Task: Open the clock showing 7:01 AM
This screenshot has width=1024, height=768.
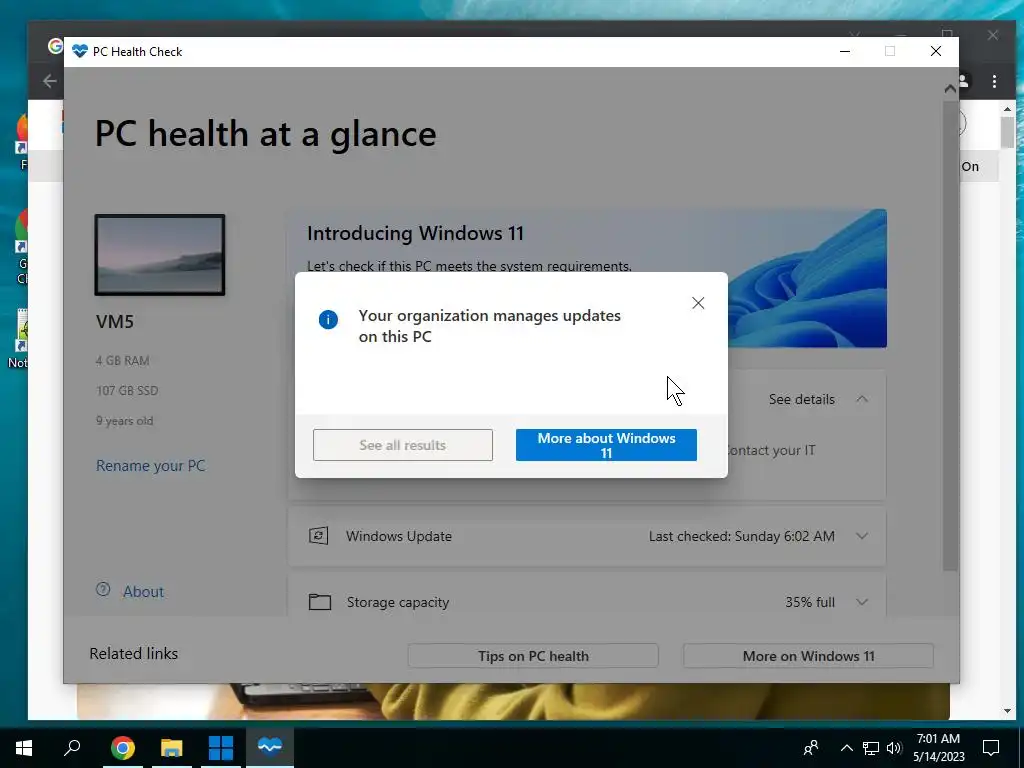Action: click(938, 748)
